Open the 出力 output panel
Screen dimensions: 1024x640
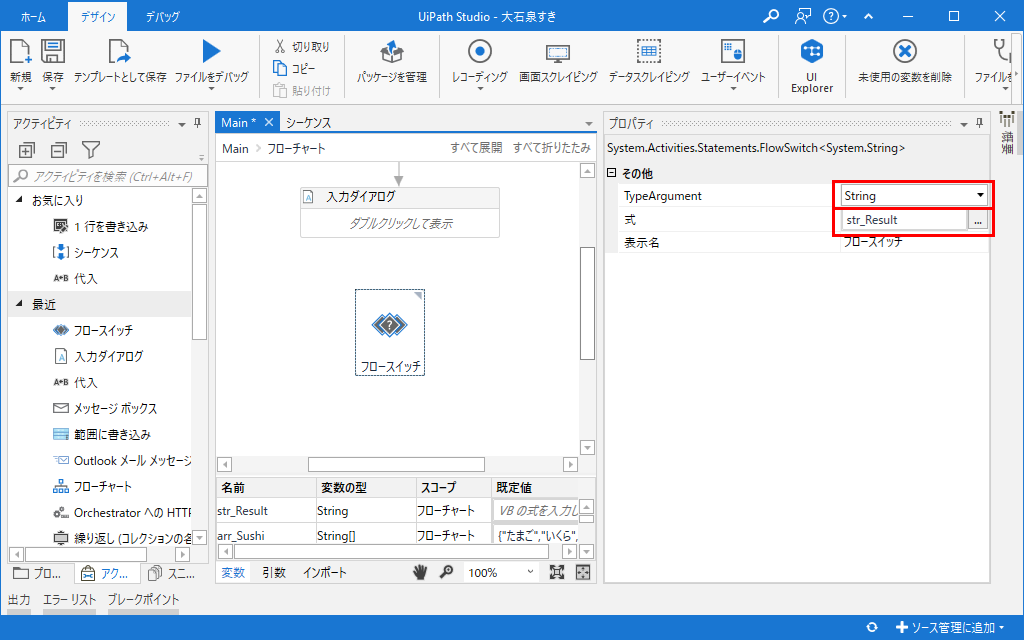pos(19,600)
